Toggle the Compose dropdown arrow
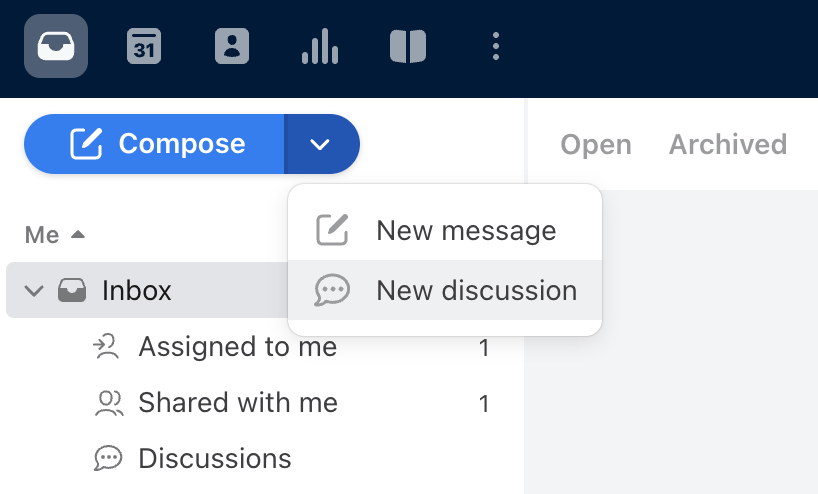The width and height of the screenshot is (818, 494). click(x=320, y=144)
